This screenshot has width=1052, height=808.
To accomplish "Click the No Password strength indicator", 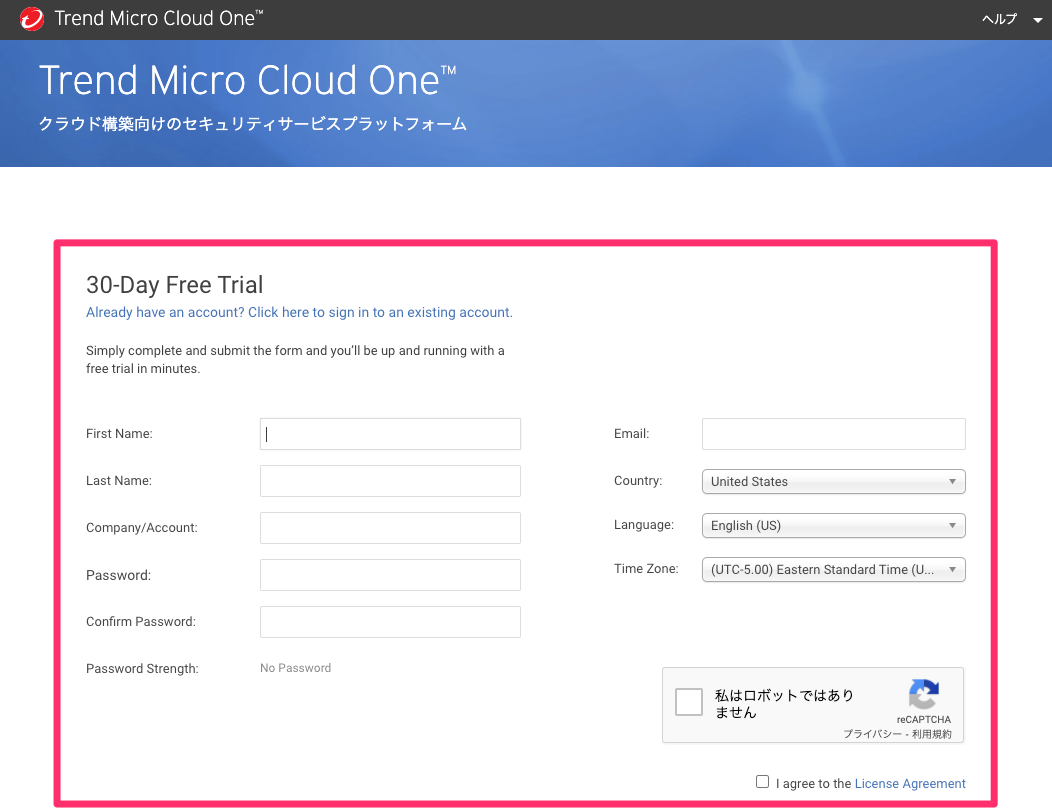I will [x=295, y=667].
